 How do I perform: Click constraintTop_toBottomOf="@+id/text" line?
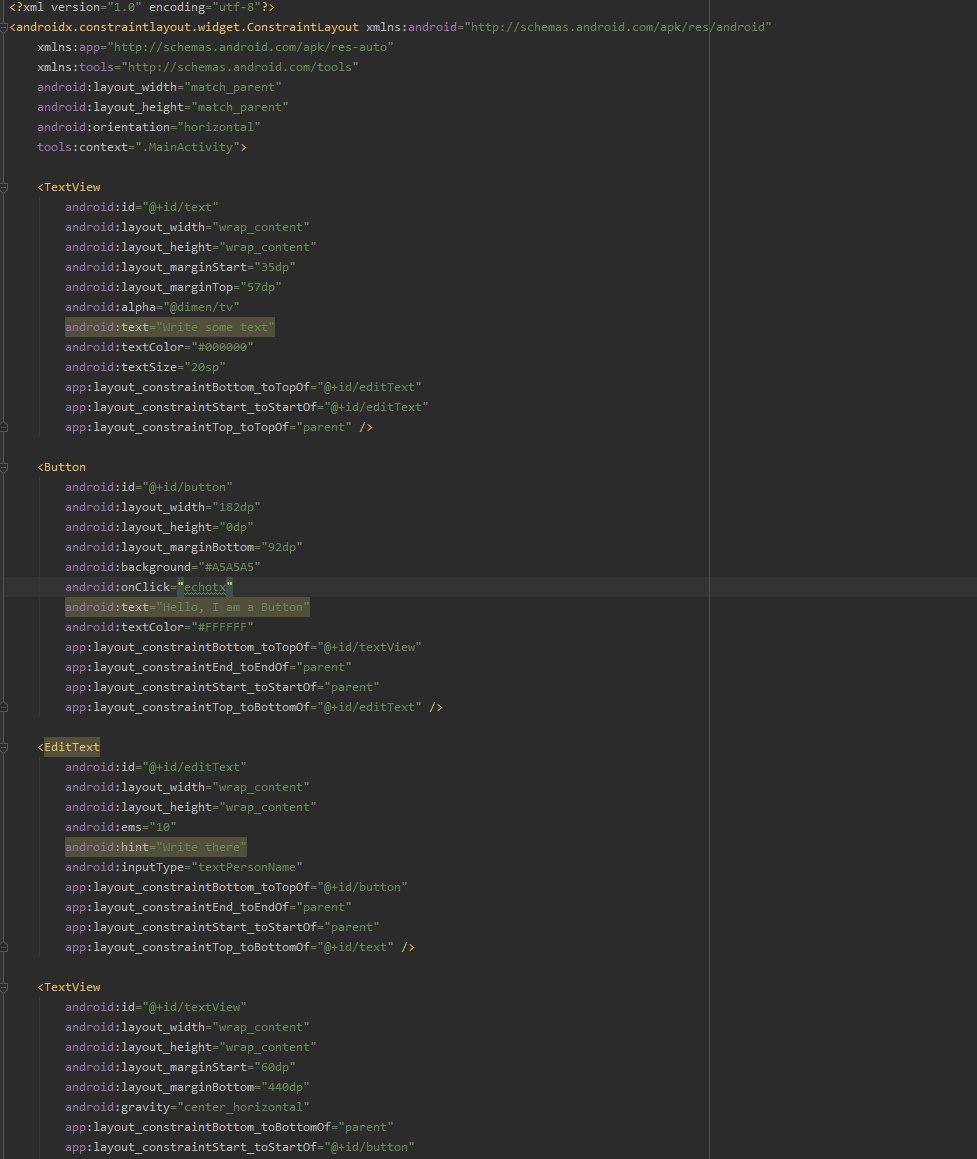(x=229, y=948)
